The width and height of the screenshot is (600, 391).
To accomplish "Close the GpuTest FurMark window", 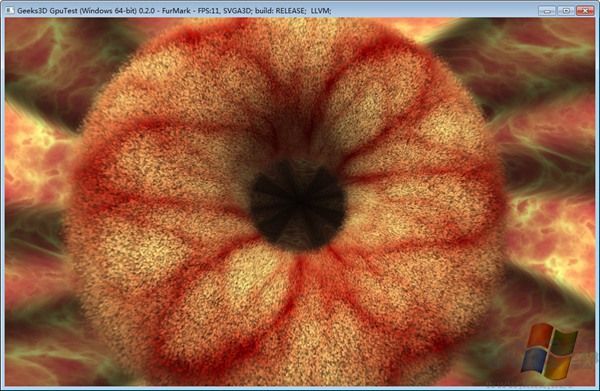I will pyautogui.click(x=585, y=11).
